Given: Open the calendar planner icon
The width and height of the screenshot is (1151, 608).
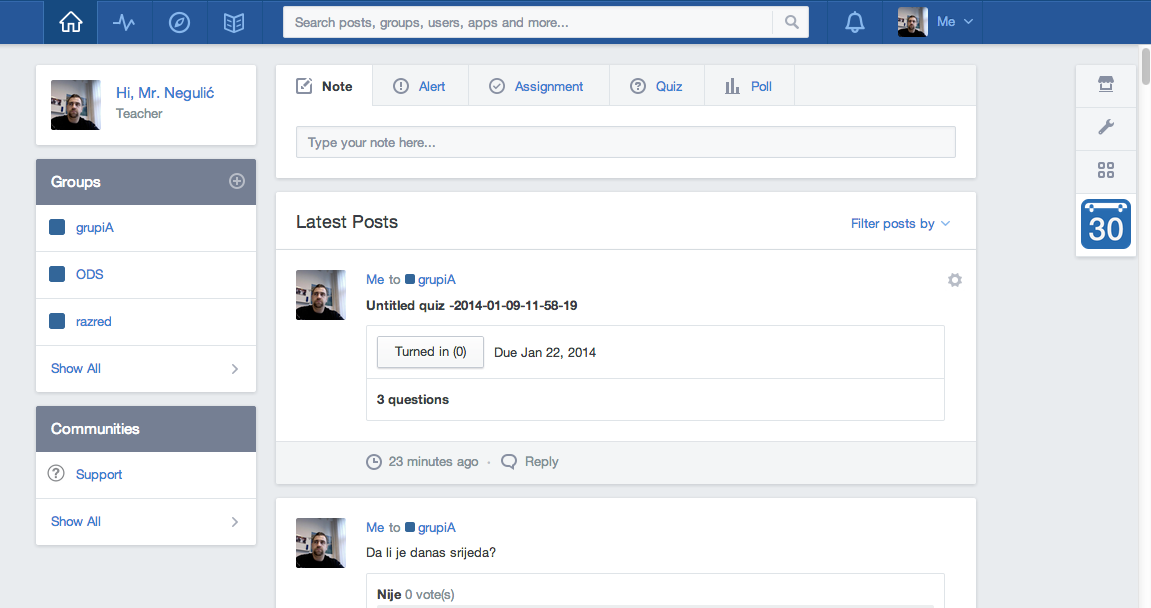Looking at the screenshot, I should click(x=1105, y=224).
